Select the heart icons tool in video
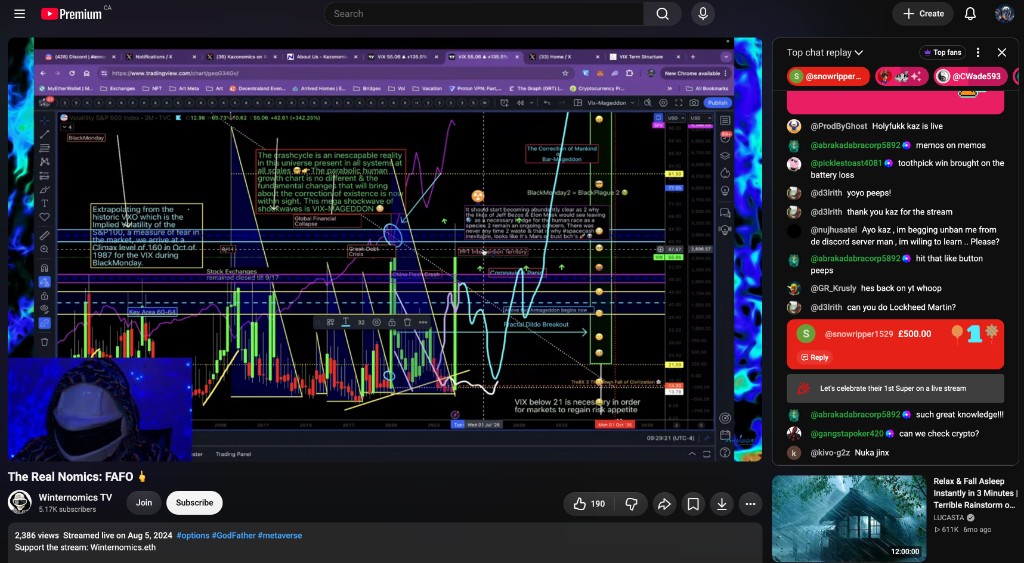Screen dimensions: 1024x563 [x=44, y=217]
